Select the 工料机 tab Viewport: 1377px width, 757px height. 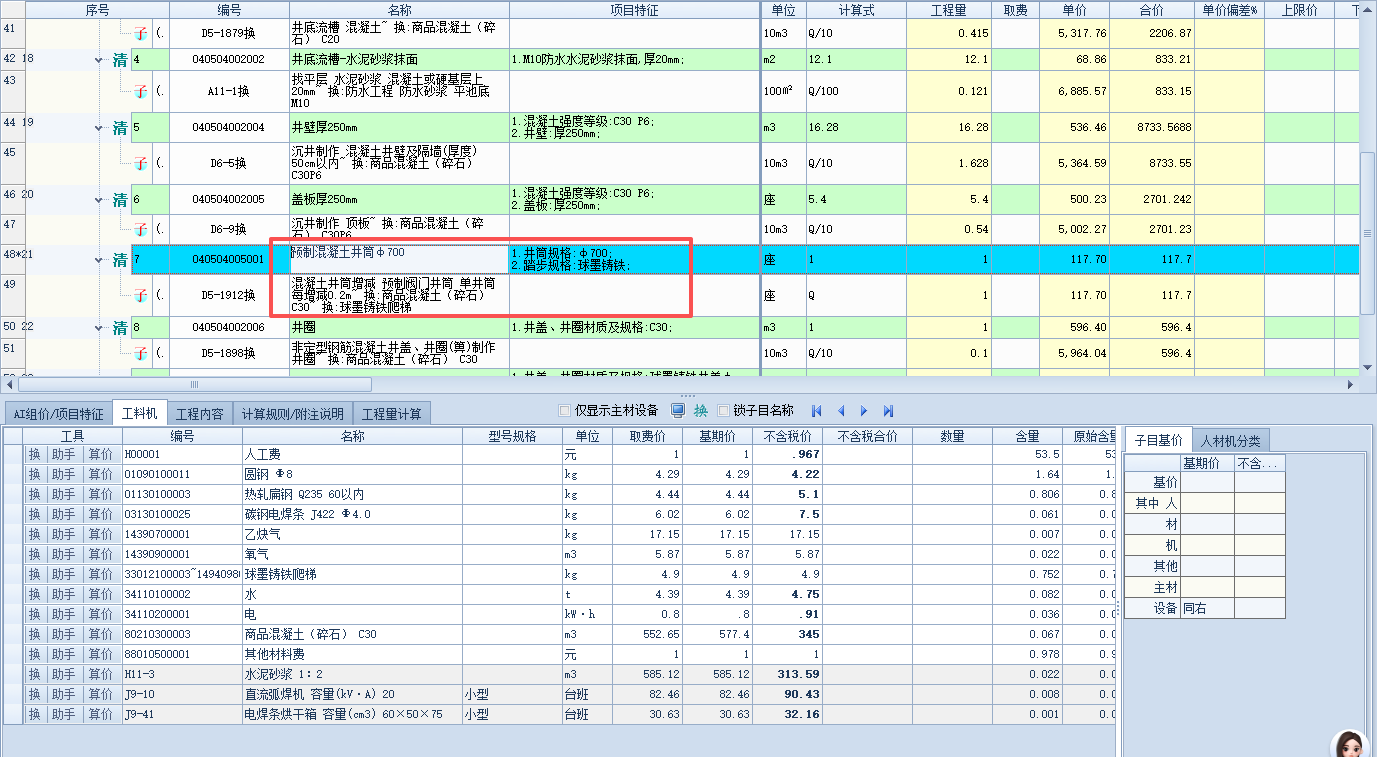[139, 413]
